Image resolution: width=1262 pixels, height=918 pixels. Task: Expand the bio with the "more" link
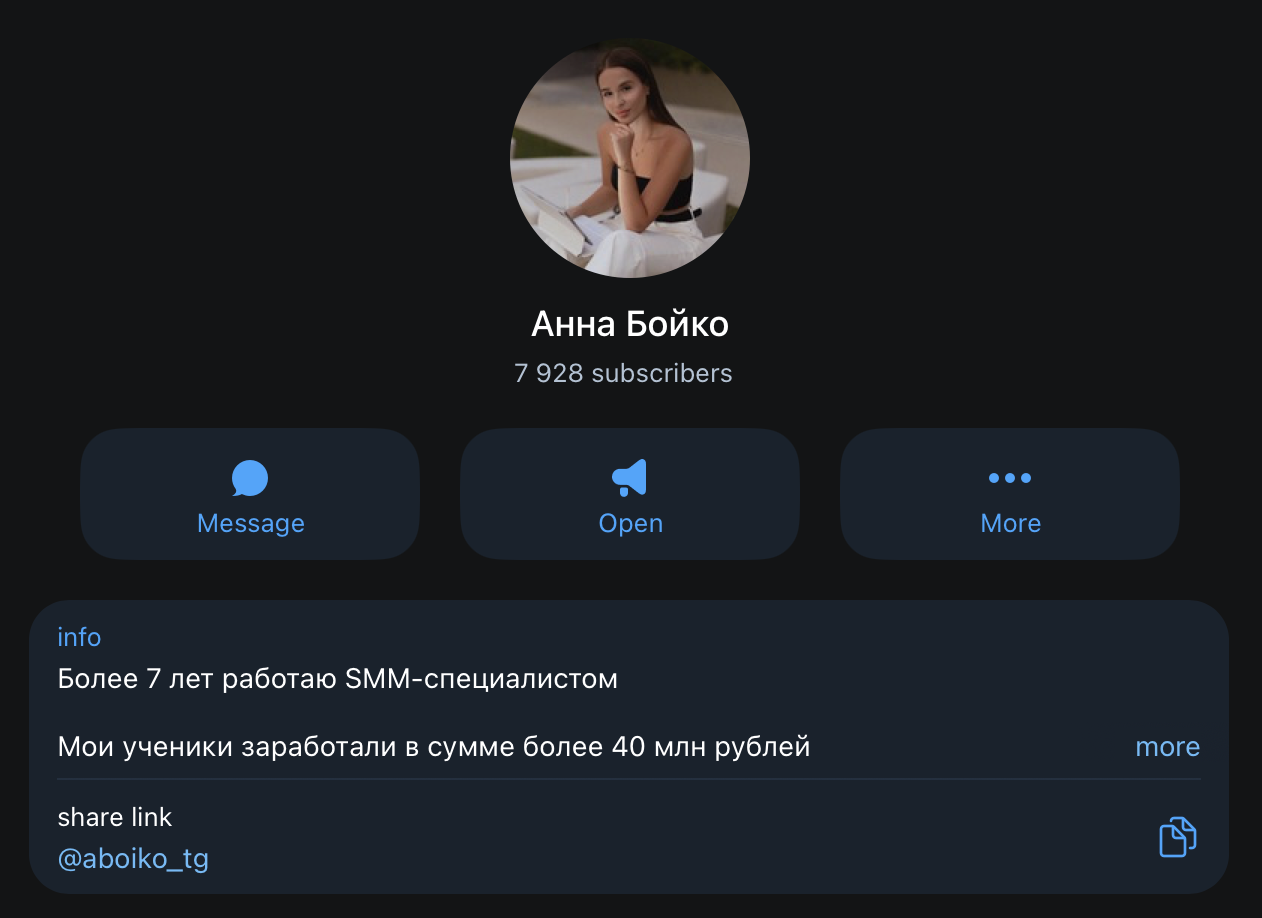[1167, 747]
